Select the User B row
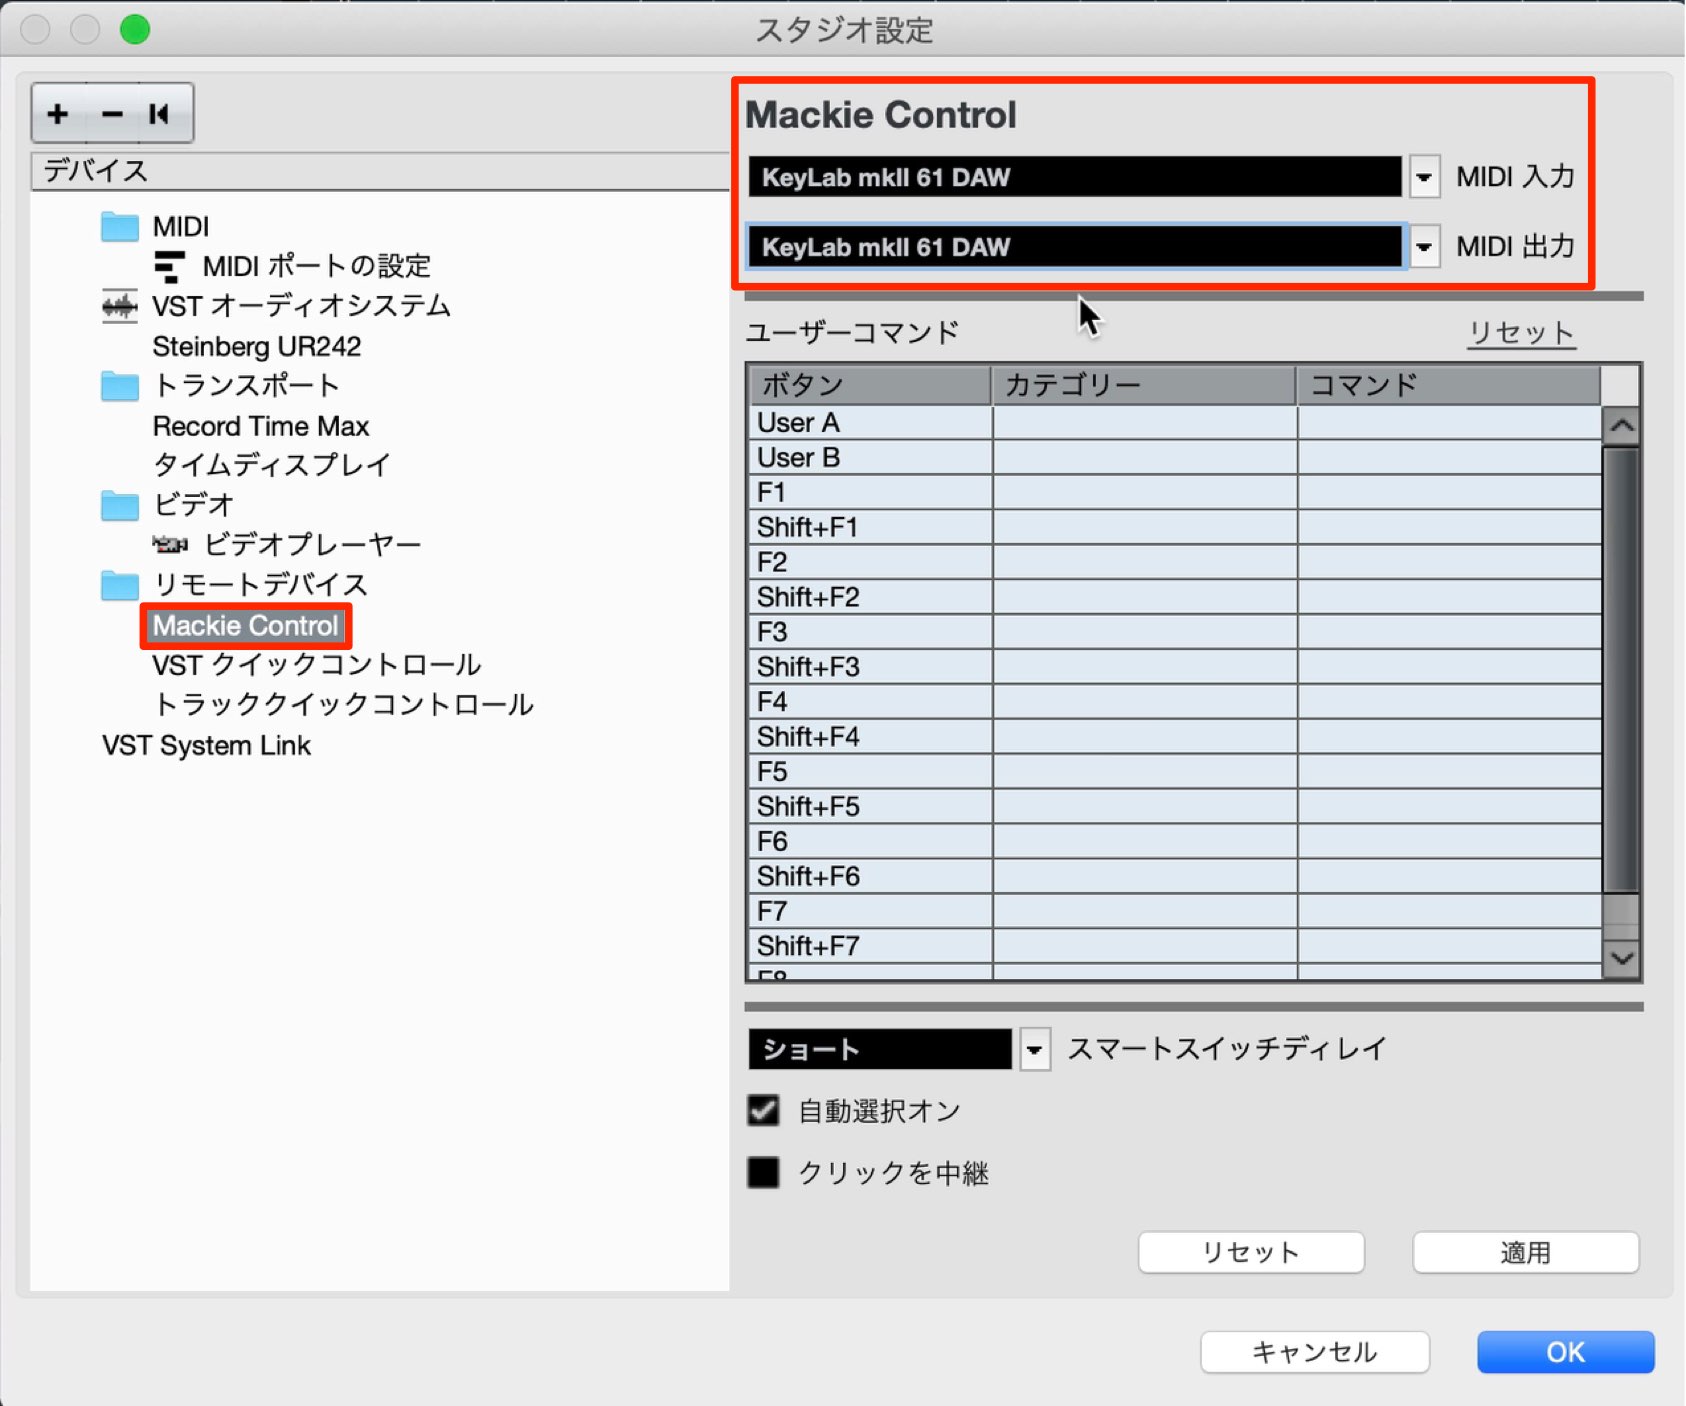The width and height of the screenshot is (1686, 1406). point(1175,458)
